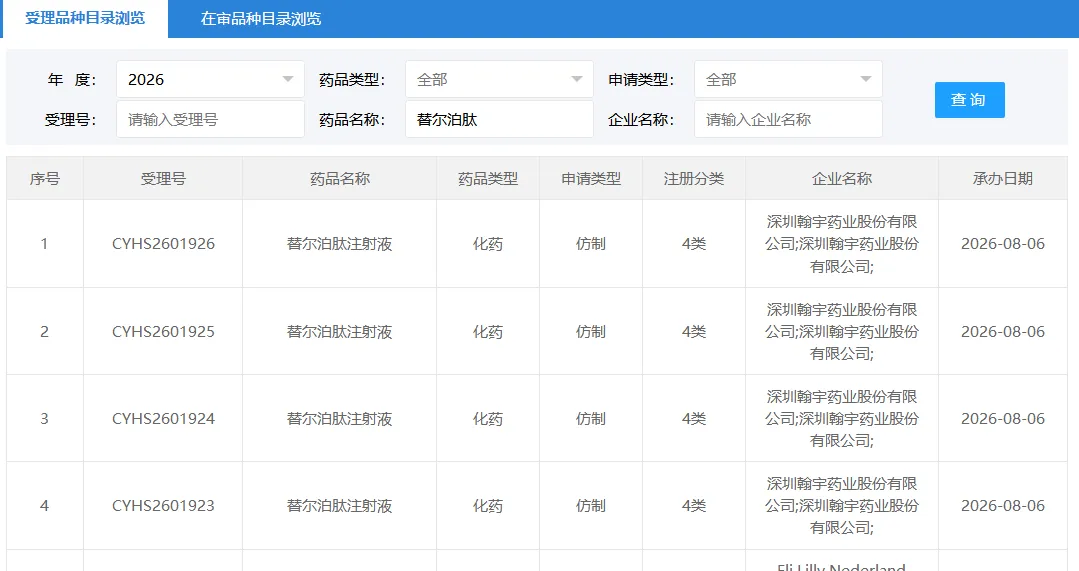Switch to 在审品种目录浏览 tab
This screenshot has width=1079, height=571.
click(x=261, y=19)
